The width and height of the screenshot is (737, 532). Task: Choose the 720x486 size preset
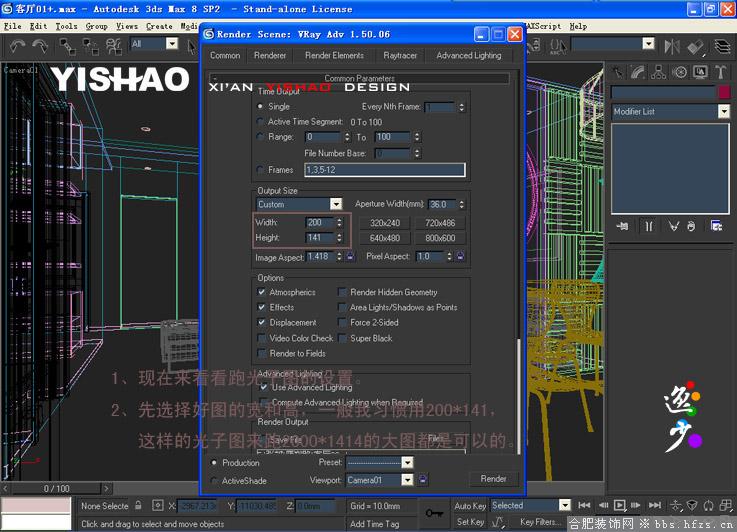coord(440,223)
